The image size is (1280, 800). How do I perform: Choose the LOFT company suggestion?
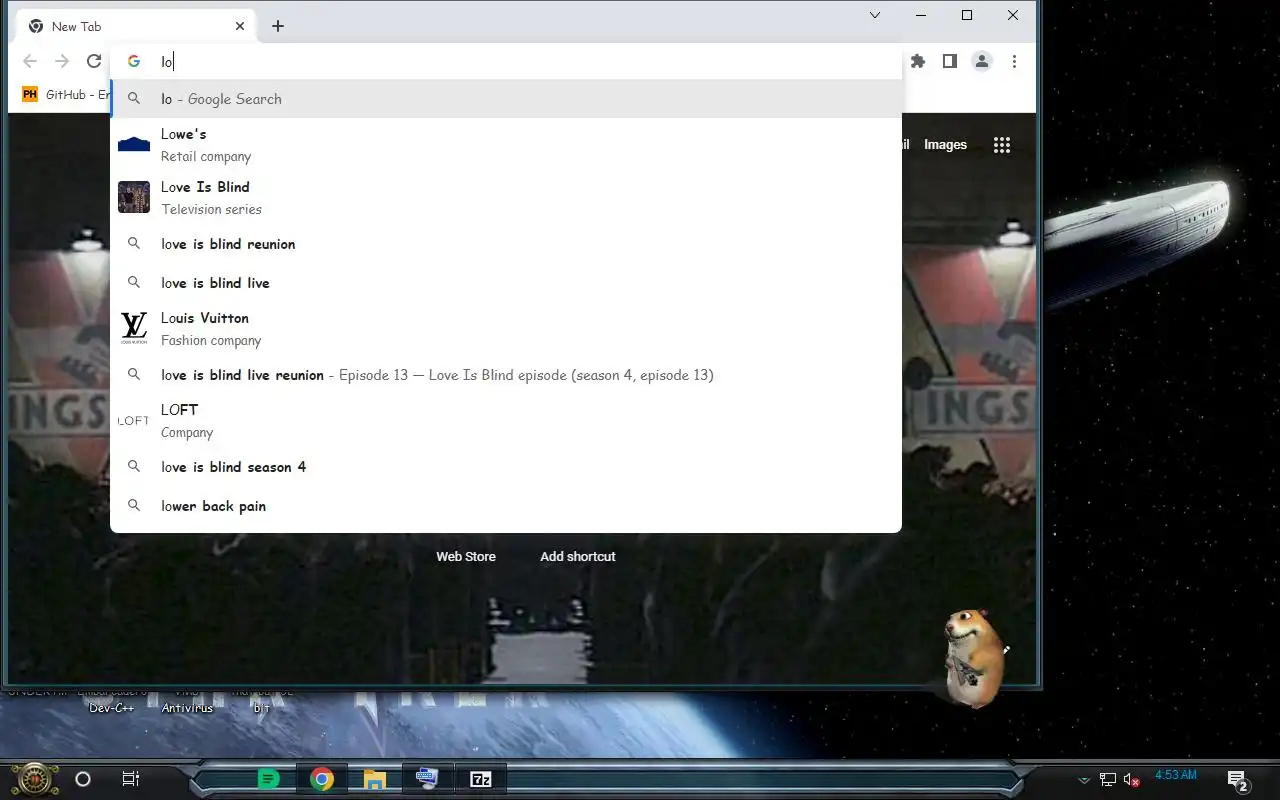point(506,421)
